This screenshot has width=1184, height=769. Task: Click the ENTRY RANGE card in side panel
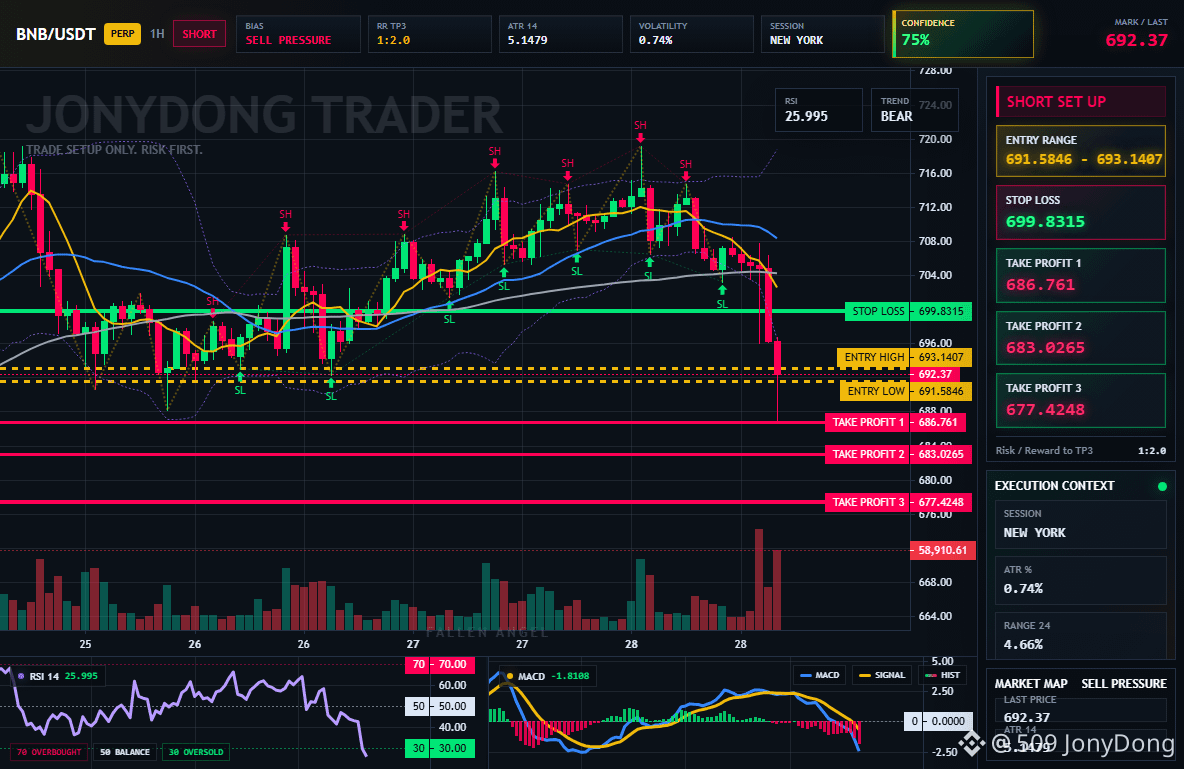(x=1081, y=151)
